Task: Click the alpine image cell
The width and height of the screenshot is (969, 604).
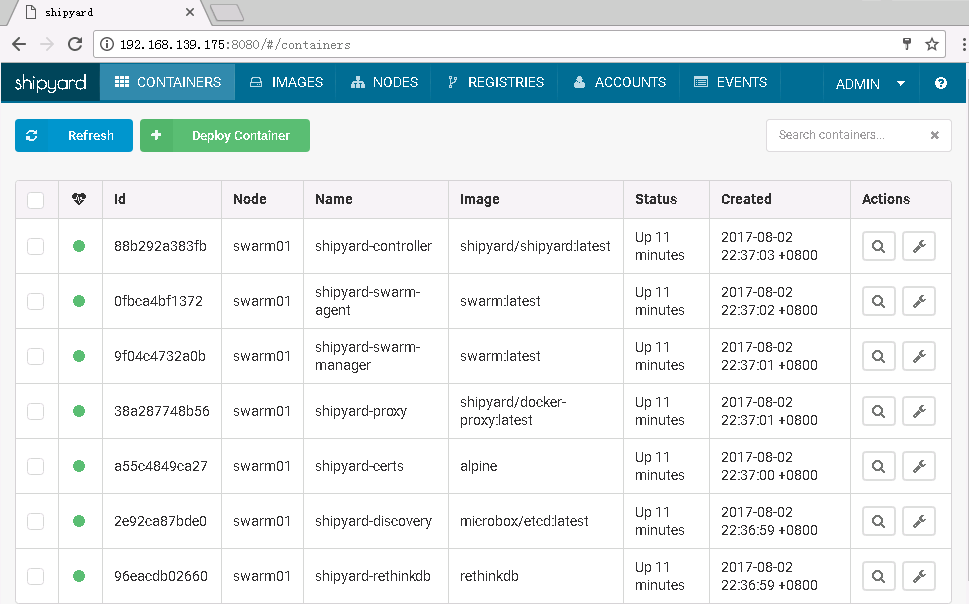Action: (x=478, y=466)
